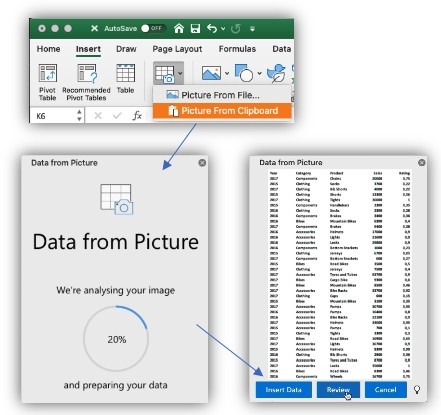Screen dimensions: 441x415
Task: Insert a Pivot Table
Action: [x=48, y=82]
